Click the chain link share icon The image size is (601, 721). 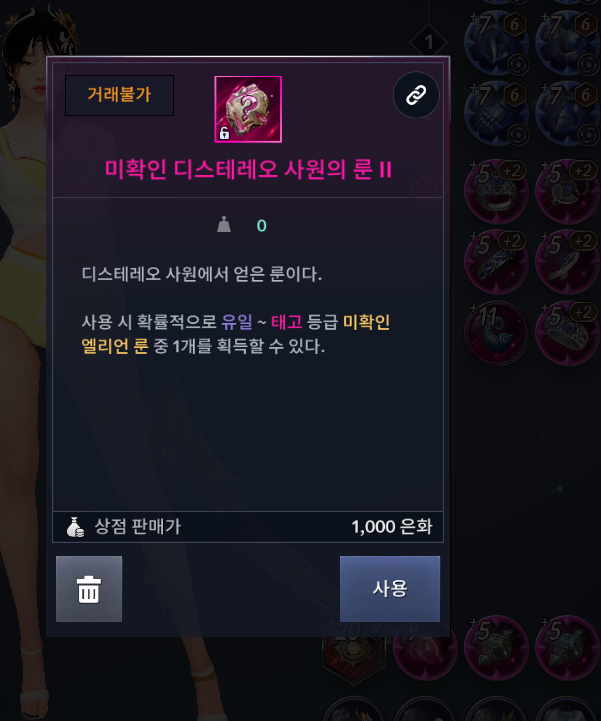416,95
